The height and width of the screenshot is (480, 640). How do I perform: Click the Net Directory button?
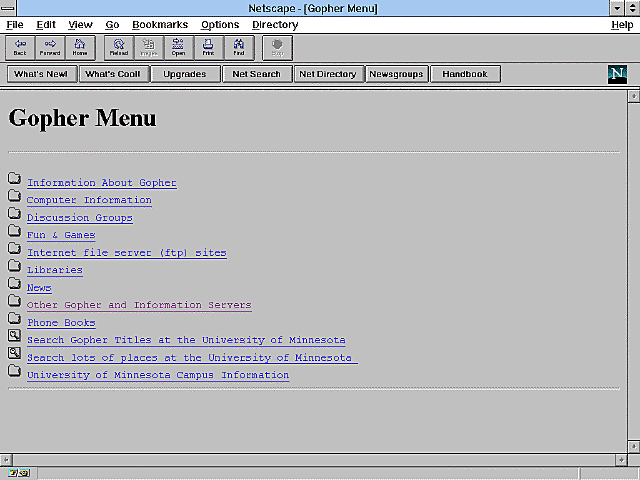329,74
